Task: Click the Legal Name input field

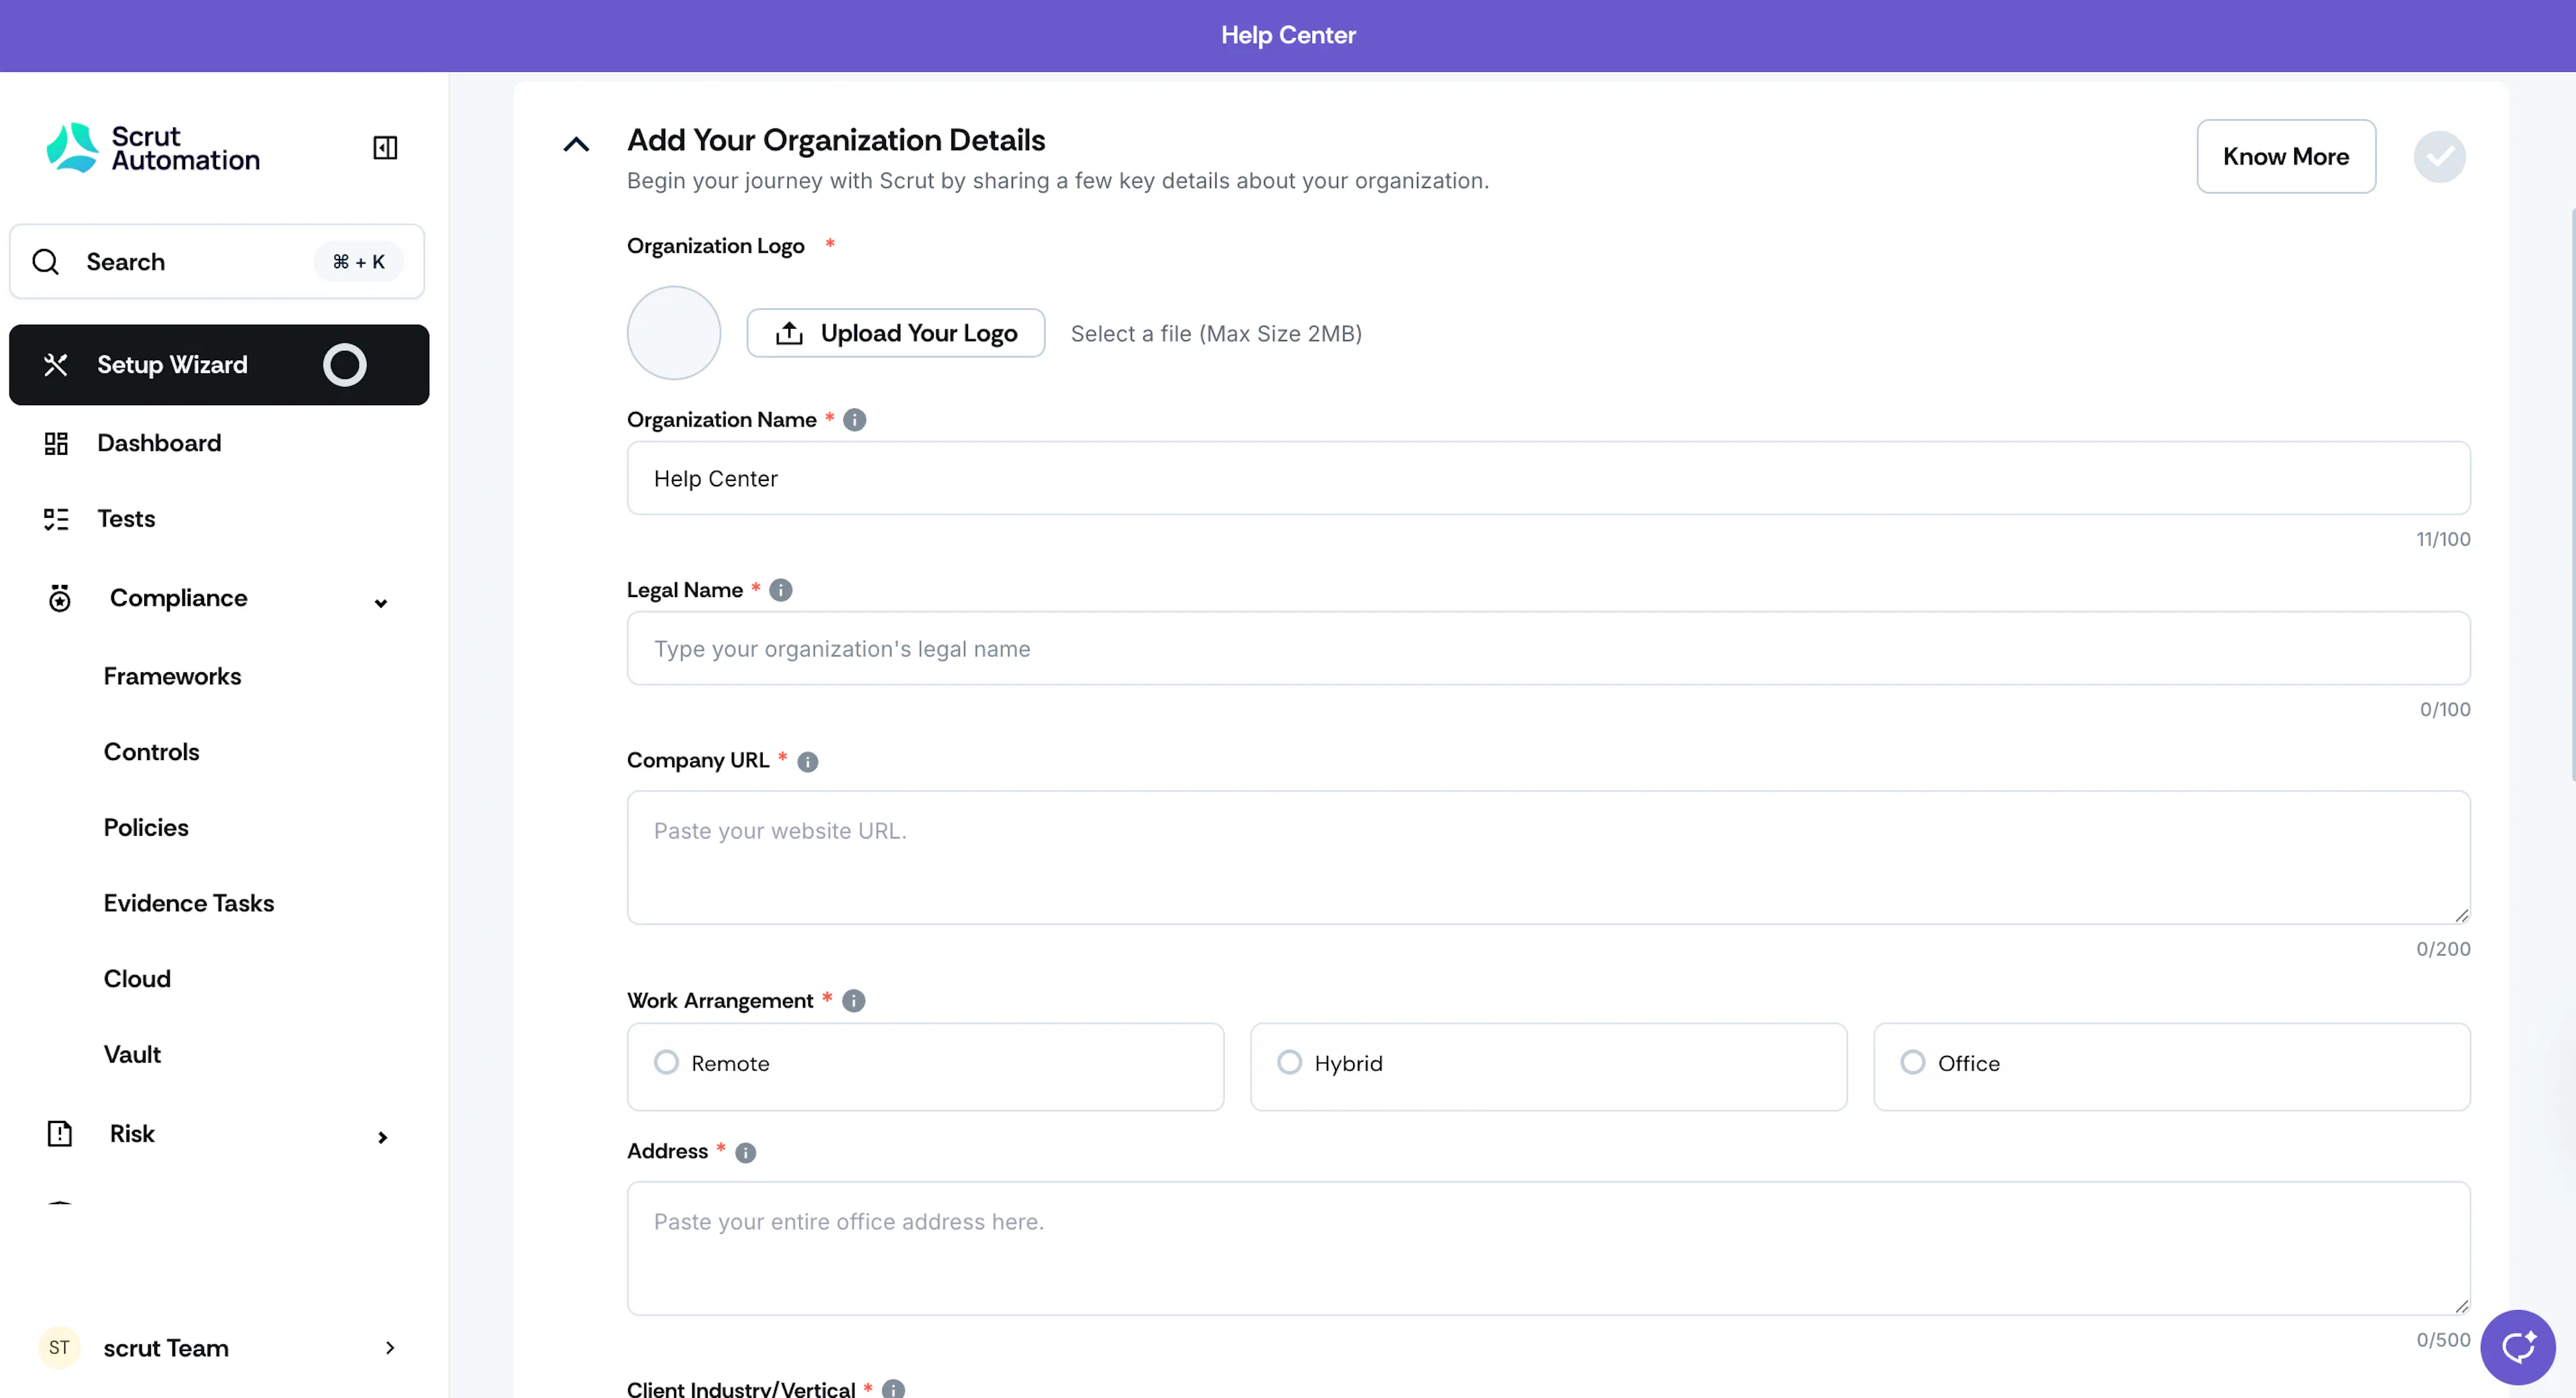Action: 1548,649
